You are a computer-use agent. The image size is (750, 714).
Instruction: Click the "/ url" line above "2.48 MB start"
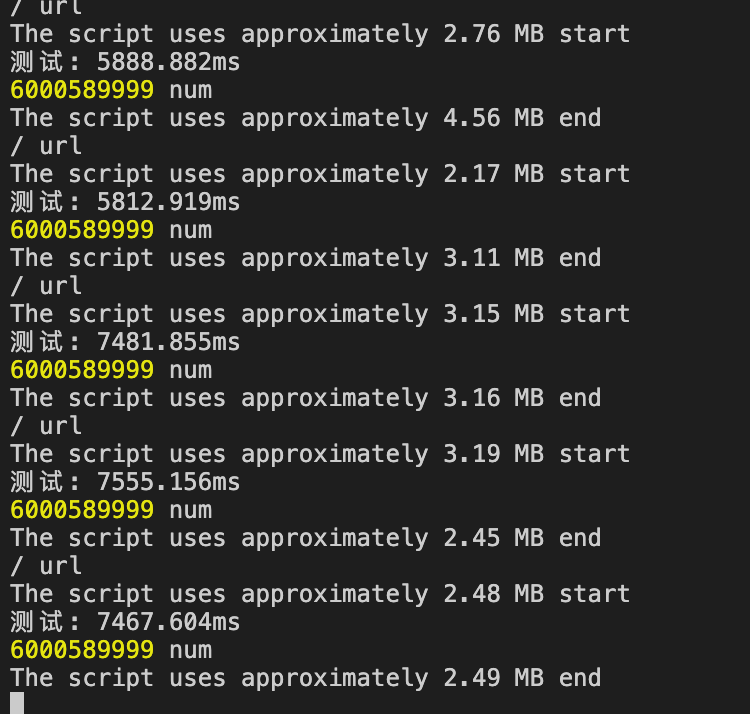click(46, 566)
